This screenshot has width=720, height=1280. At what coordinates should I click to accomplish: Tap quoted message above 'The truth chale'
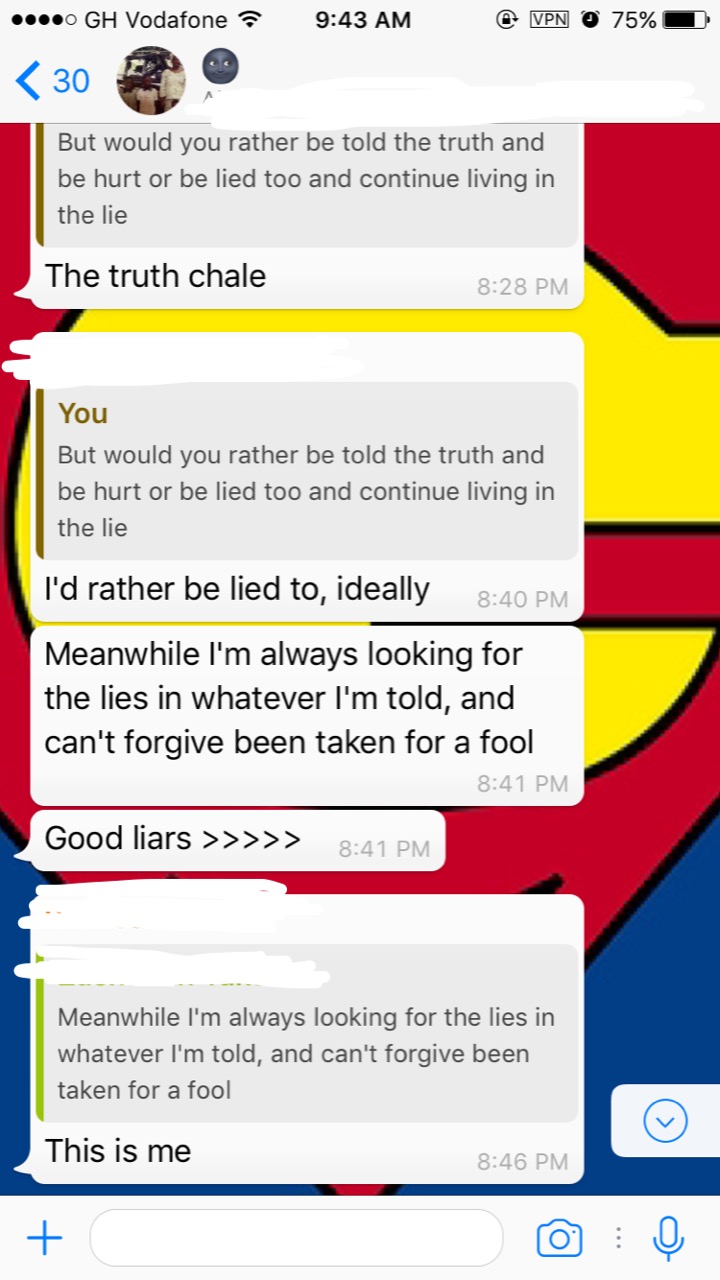(x=307, y=185)
